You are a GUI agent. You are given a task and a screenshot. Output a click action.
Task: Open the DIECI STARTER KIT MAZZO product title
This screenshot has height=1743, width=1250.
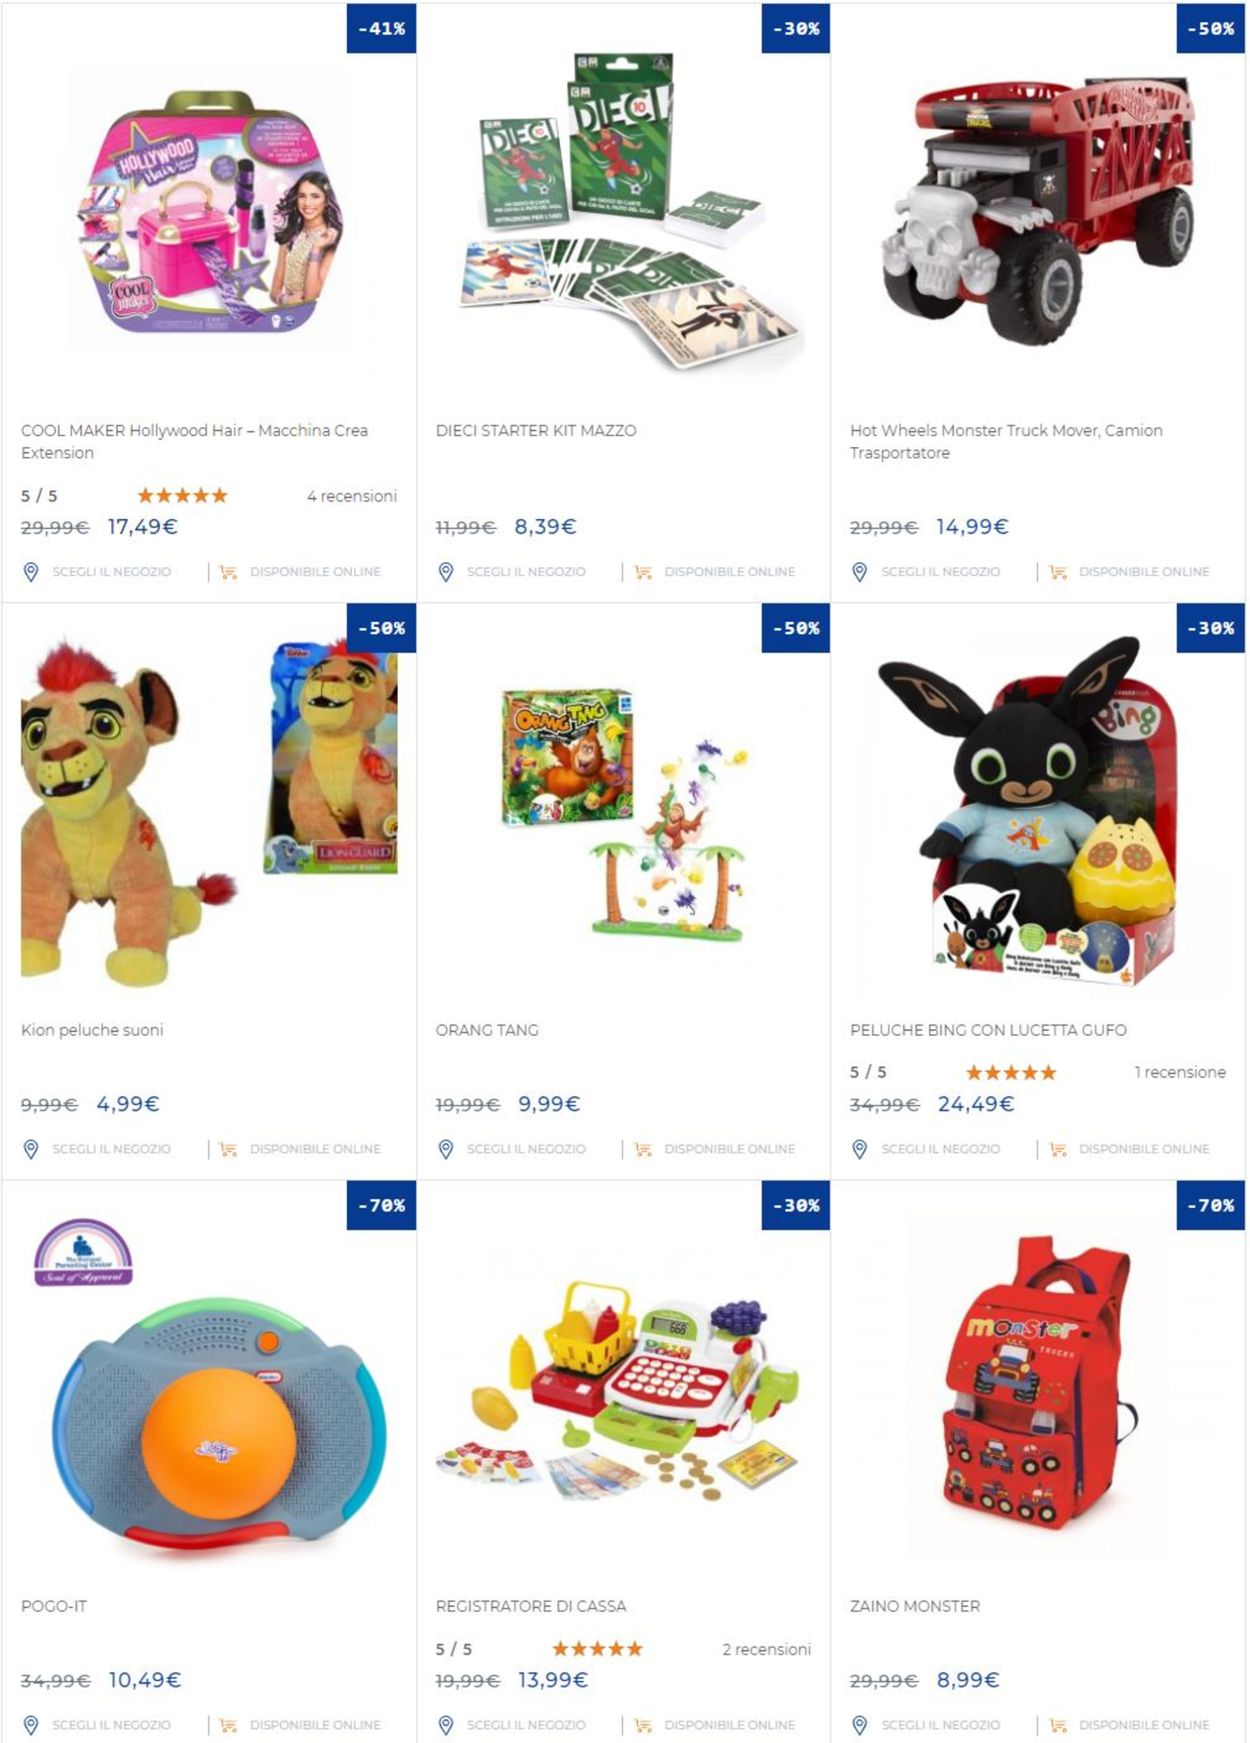[536, 430]
